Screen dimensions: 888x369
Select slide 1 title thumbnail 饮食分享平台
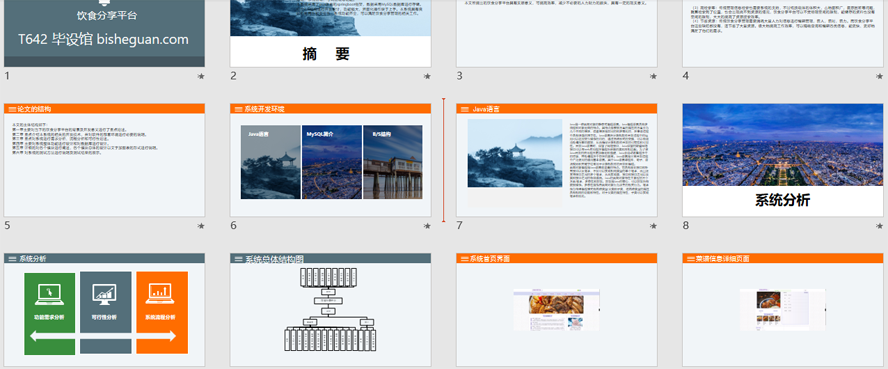(x=104, y=33)
